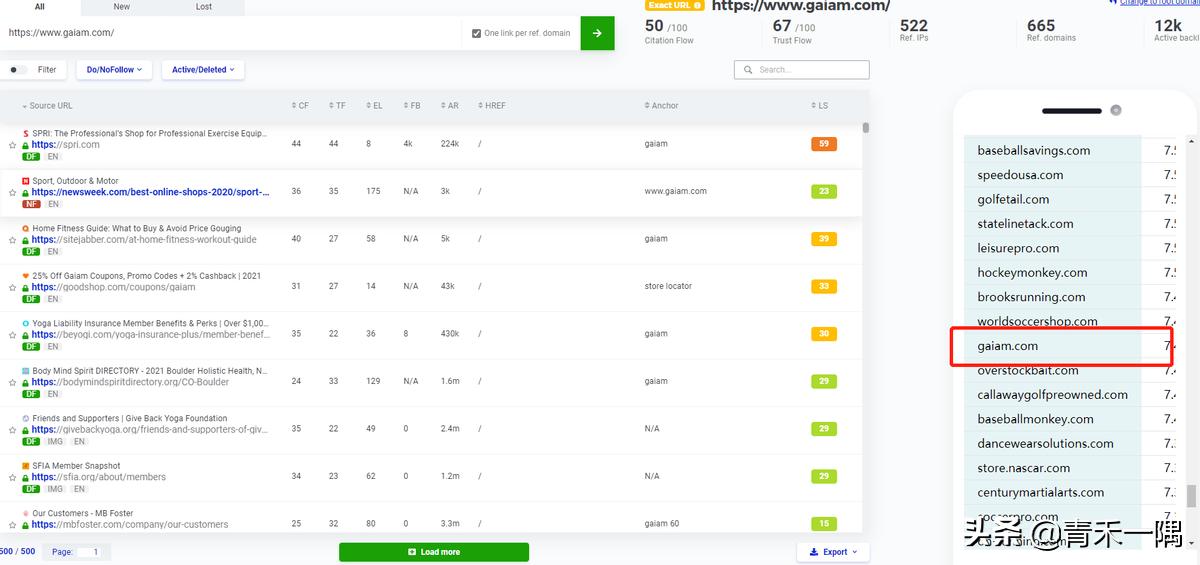Toggle the Filter switch
The width and height of the screenshot is (1200, 565).
(18, 70)
